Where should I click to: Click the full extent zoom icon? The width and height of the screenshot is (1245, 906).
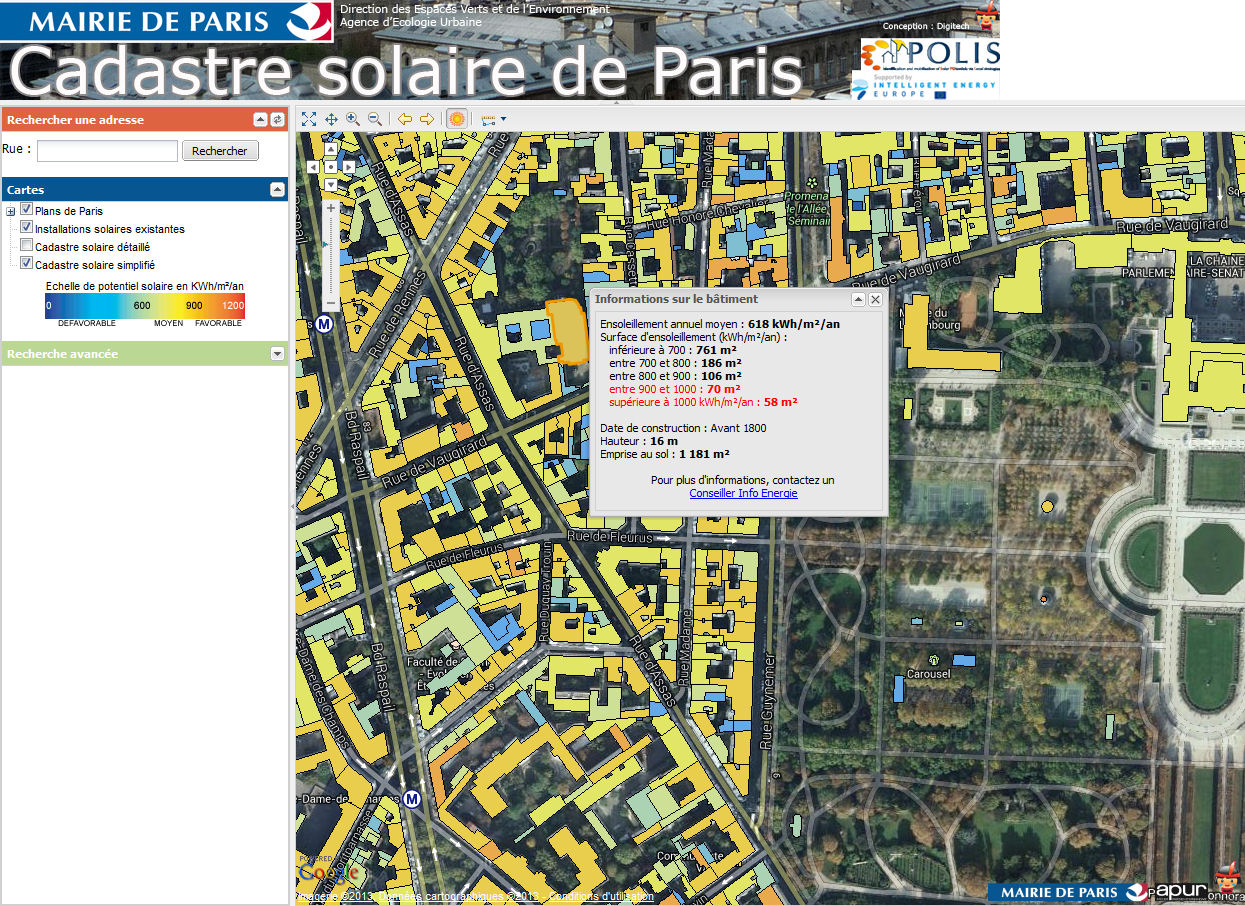309,119
